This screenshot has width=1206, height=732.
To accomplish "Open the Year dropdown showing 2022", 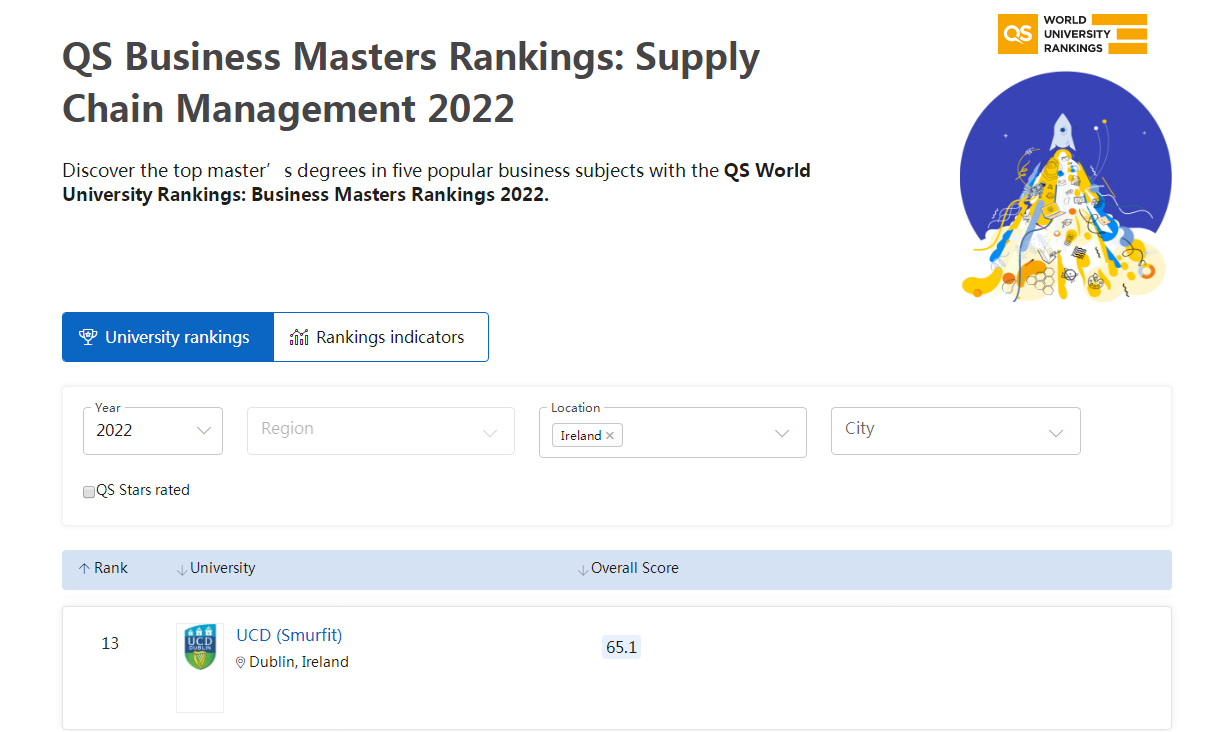I will (x=153, y=431).
